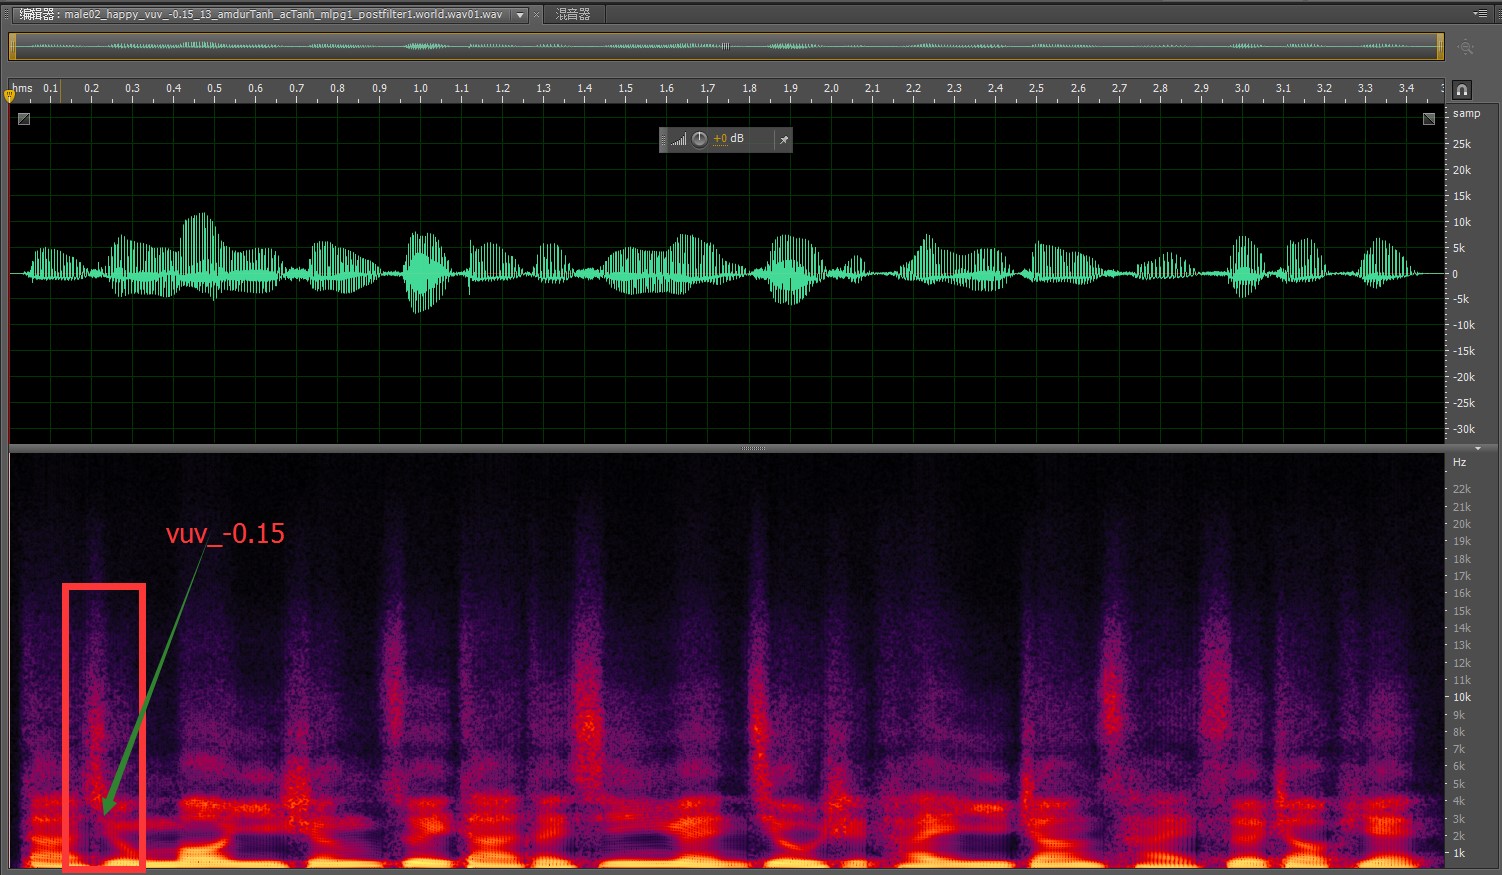Click the right edge handle of overview navigator
The image size is (1502, 875).
click(x=1440, y=46)
